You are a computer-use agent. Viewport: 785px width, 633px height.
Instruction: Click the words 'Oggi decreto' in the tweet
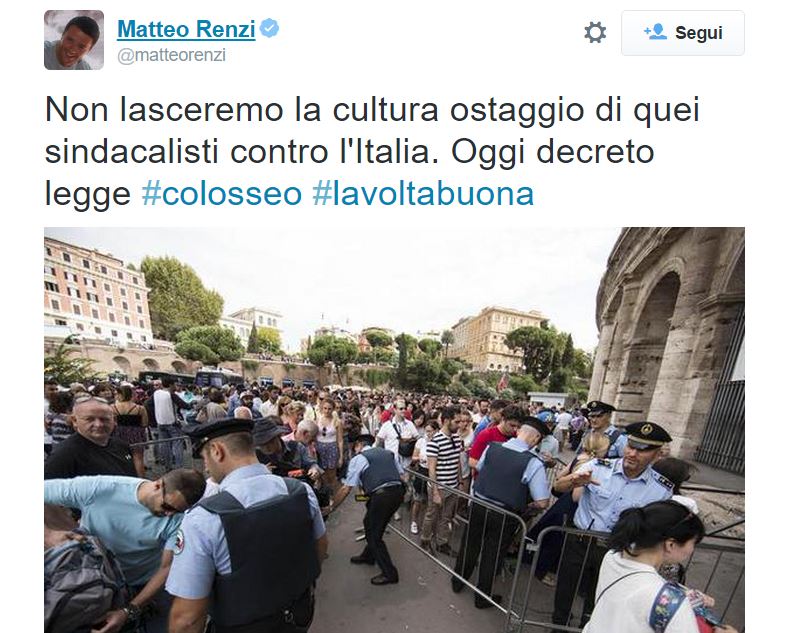tap(553, 152)
